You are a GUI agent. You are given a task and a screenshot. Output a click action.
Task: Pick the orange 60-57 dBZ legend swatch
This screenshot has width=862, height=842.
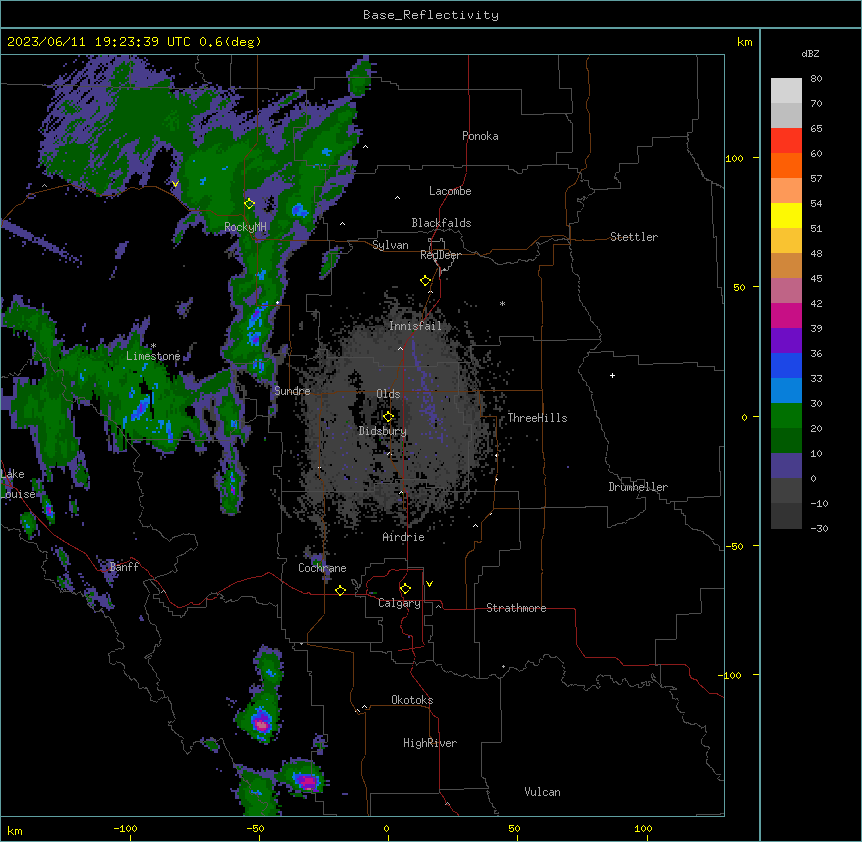786,166
